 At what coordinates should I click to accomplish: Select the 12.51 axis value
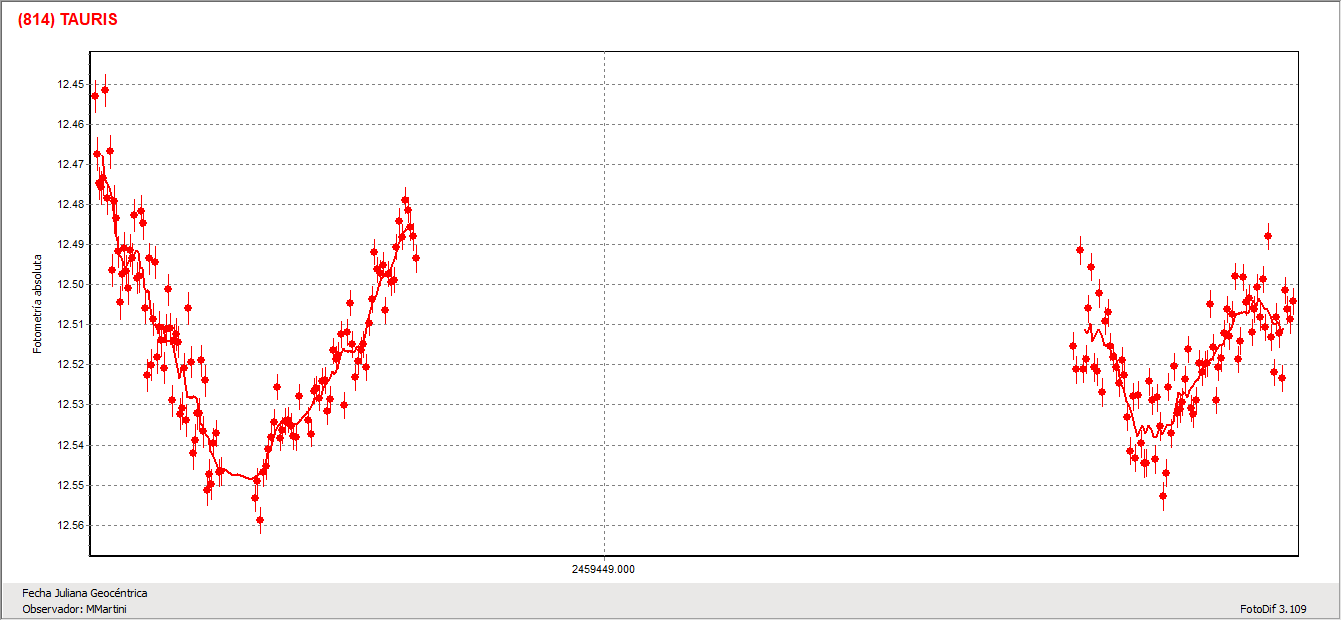pos(71,324)
